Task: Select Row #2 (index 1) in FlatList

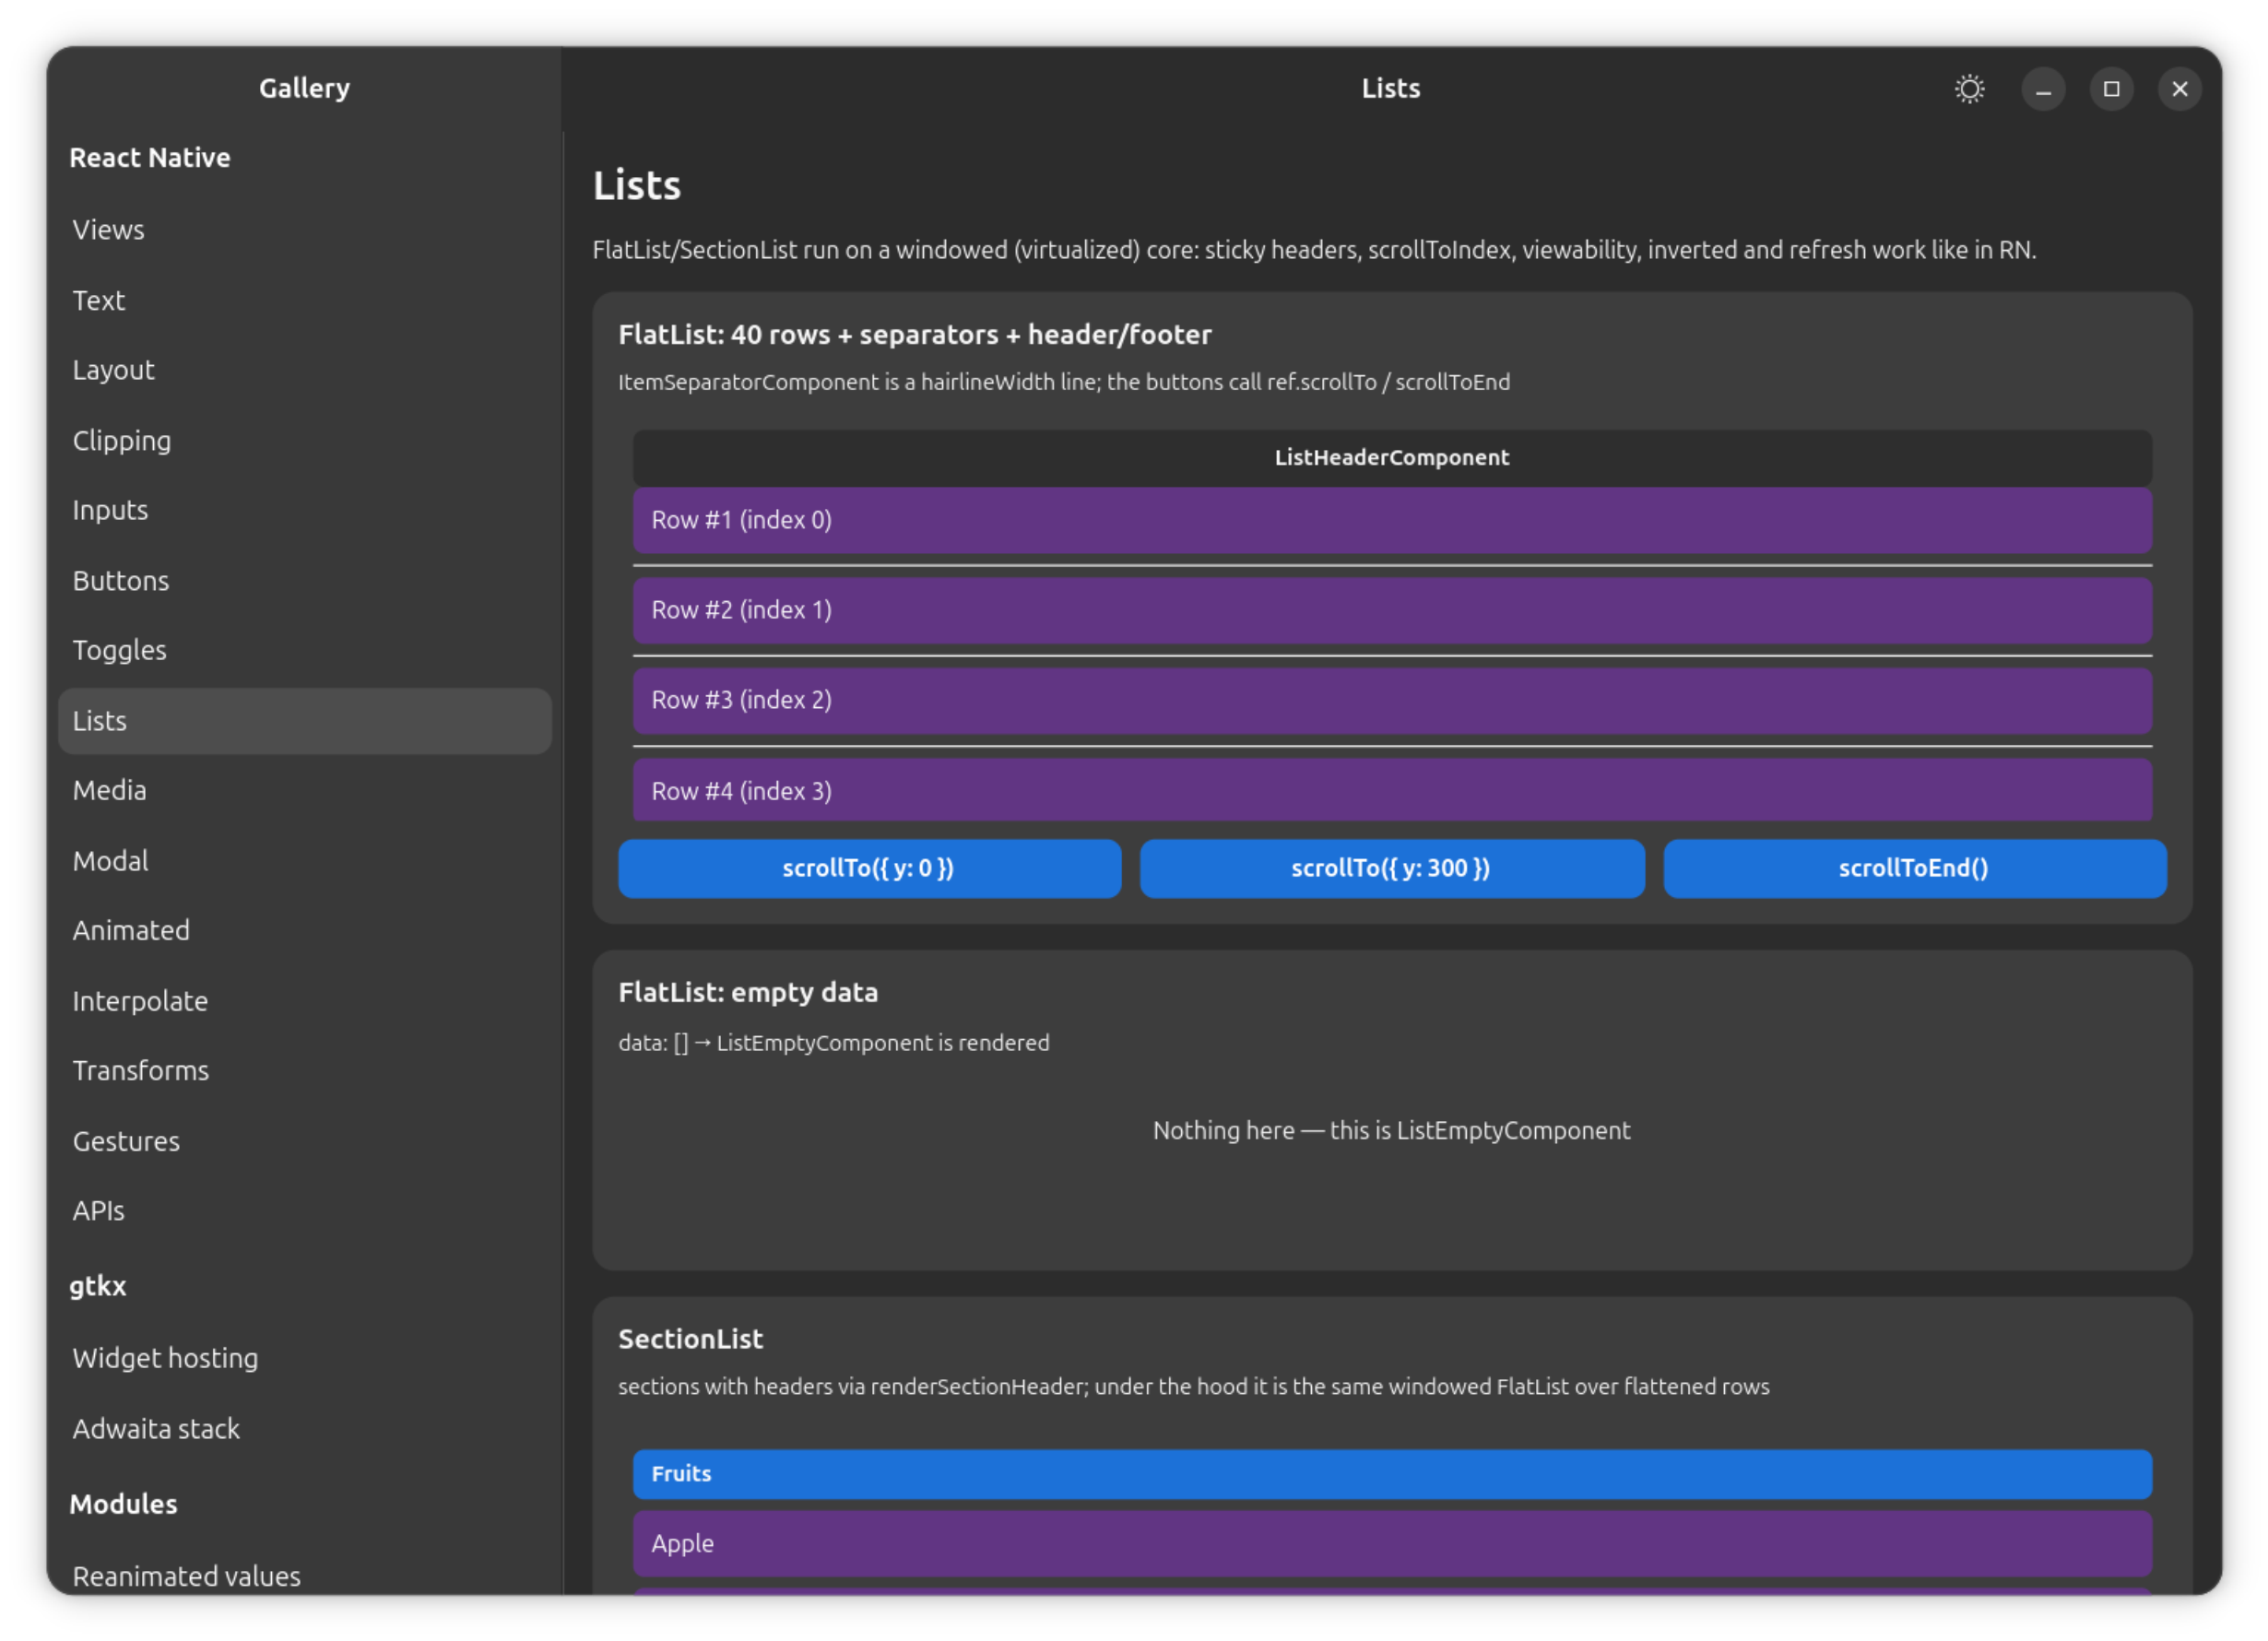Action: [1392, 610]
